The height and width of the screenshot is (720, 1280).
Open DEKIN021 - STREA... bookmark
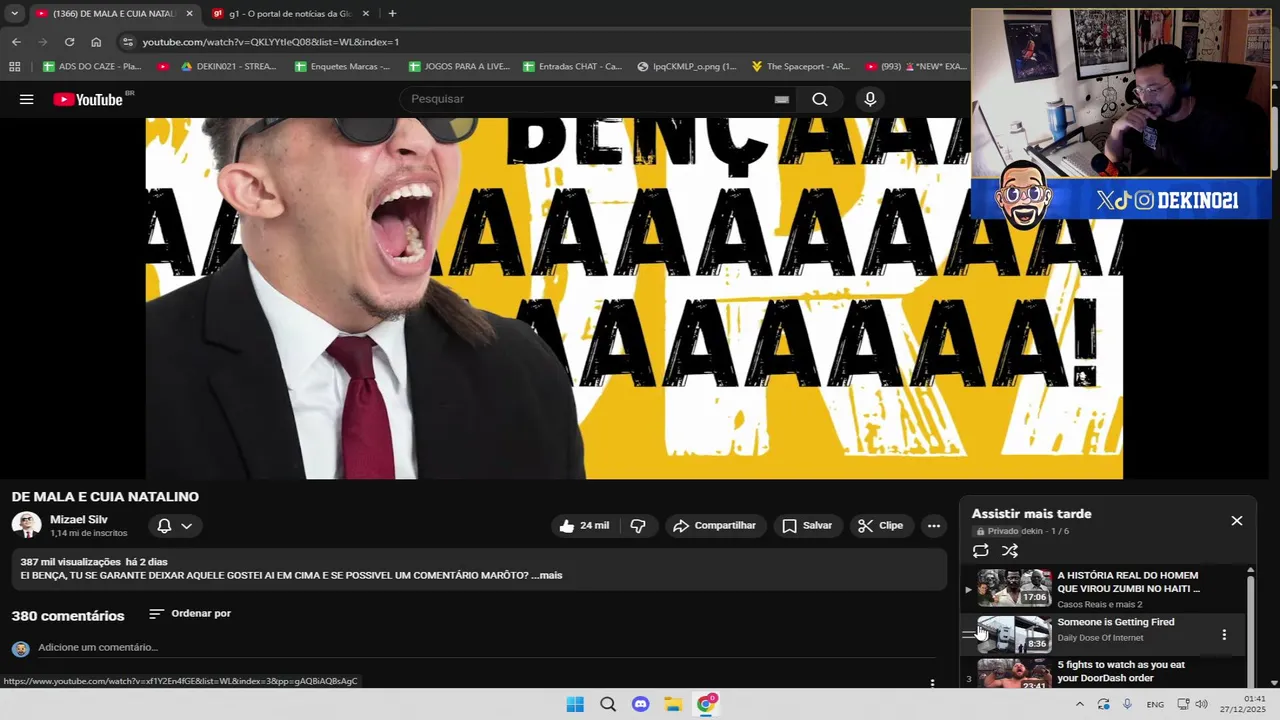pyautogui.click(x=229, y=67)
